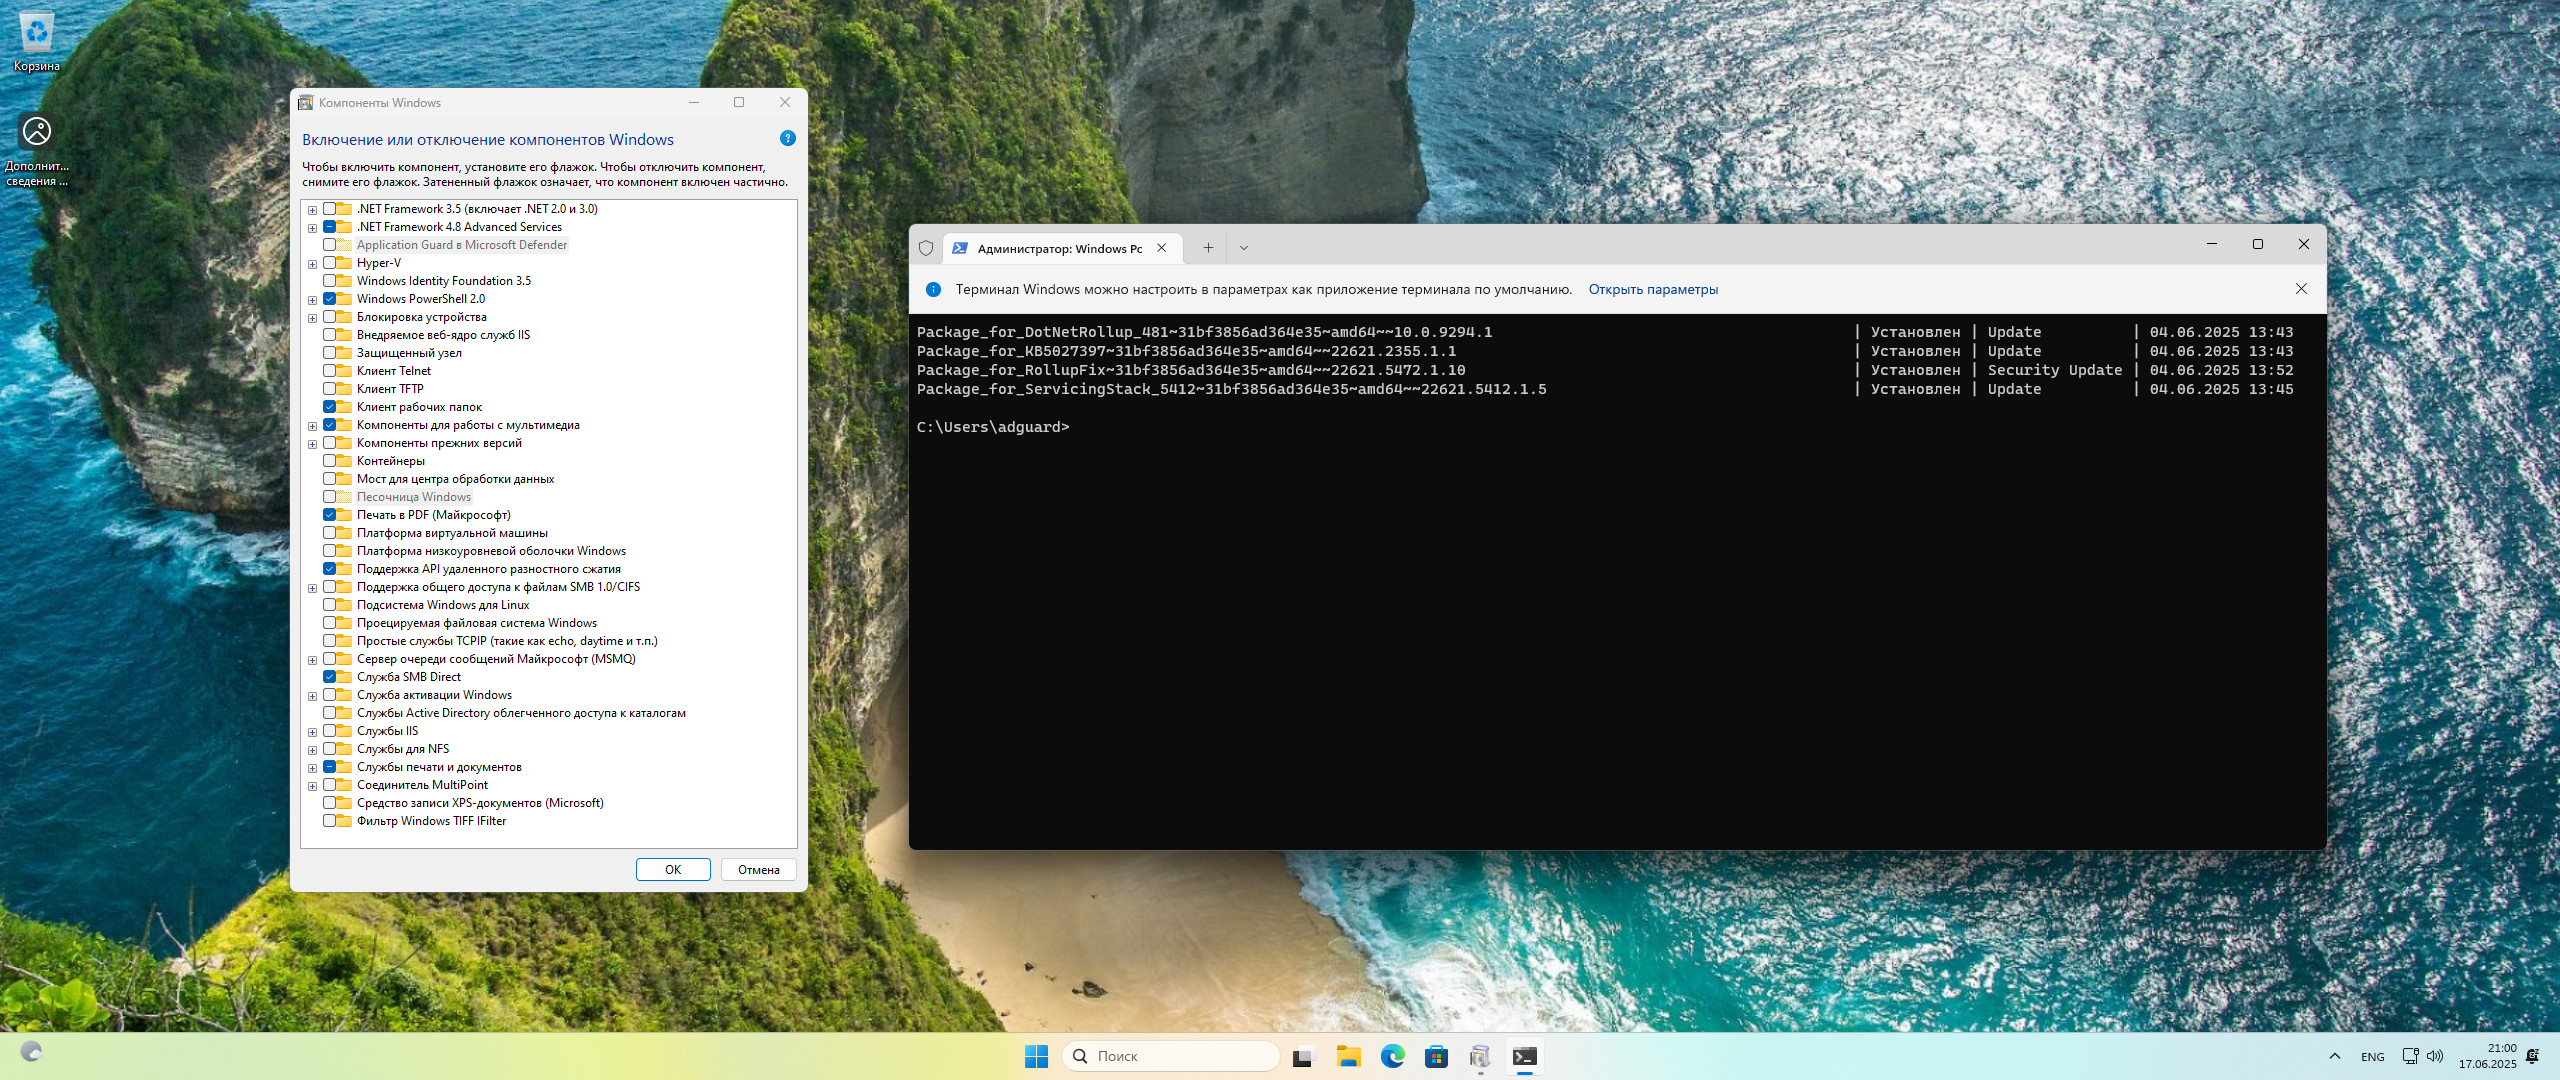Expand the .NET Framework 3.5 tree node
Viewport: 2560px width, 1080px height.
pos(312,210)
